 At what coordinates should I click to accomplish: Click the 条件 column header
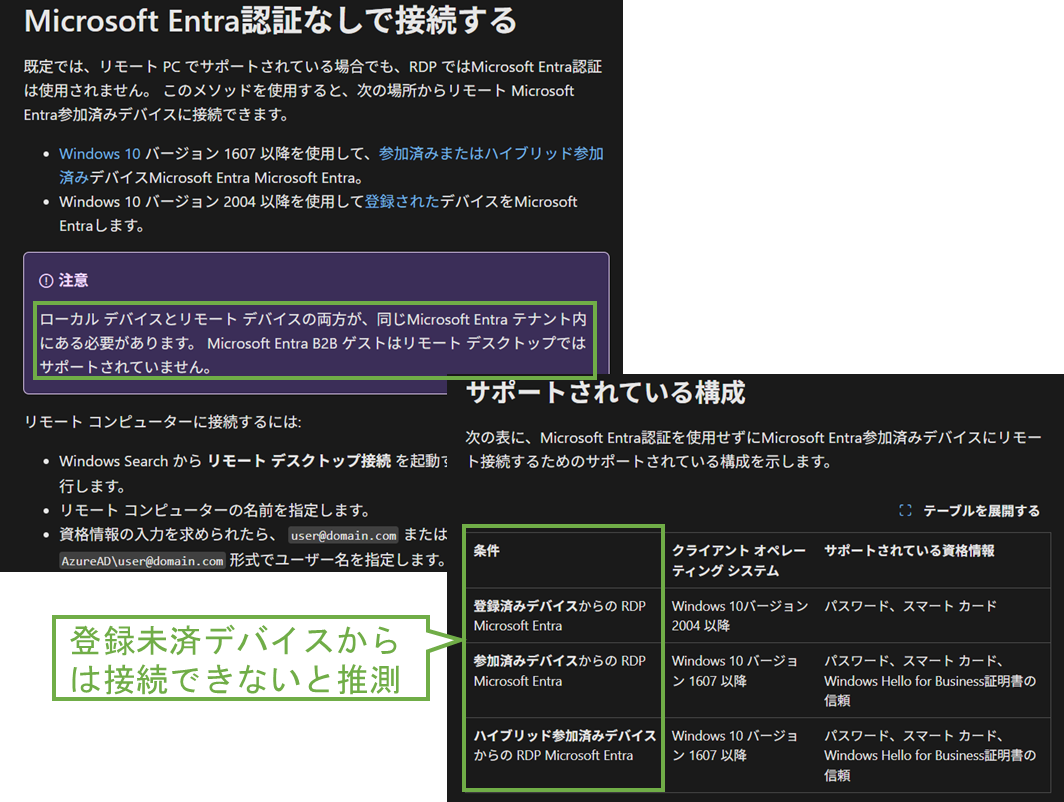point(487,550)
